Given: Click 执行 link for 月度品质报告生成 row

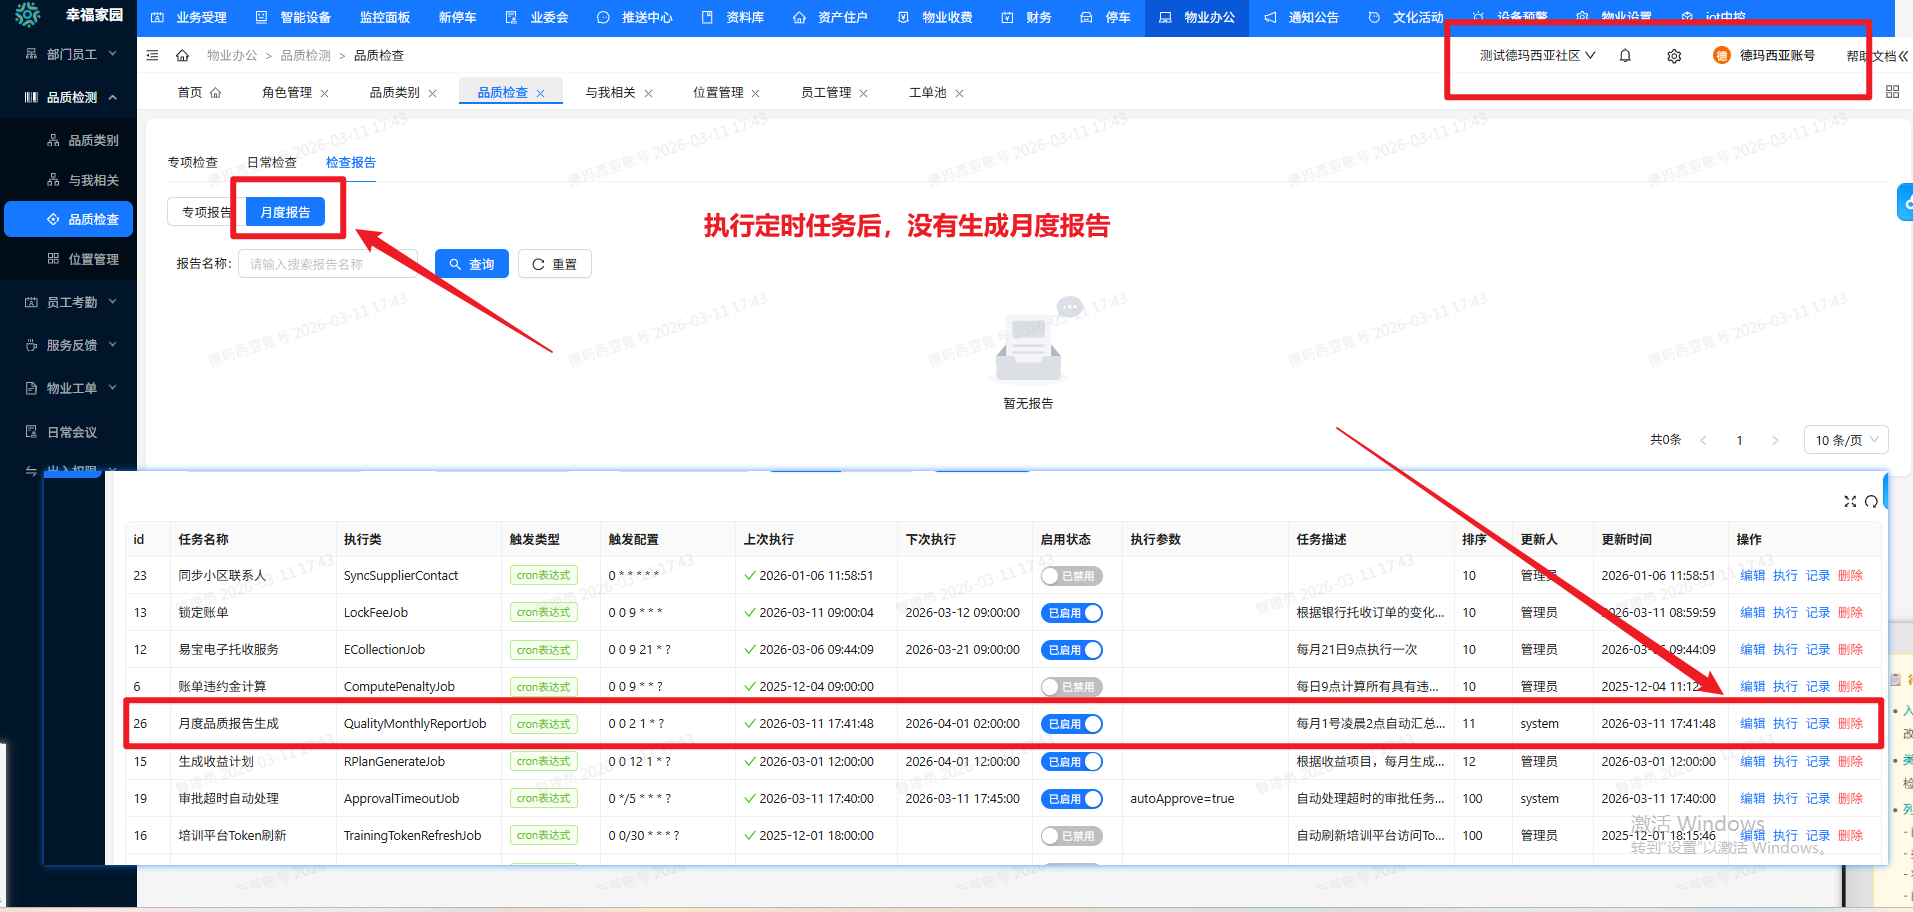Looking at the screenshot, I should pos(1785,724).
